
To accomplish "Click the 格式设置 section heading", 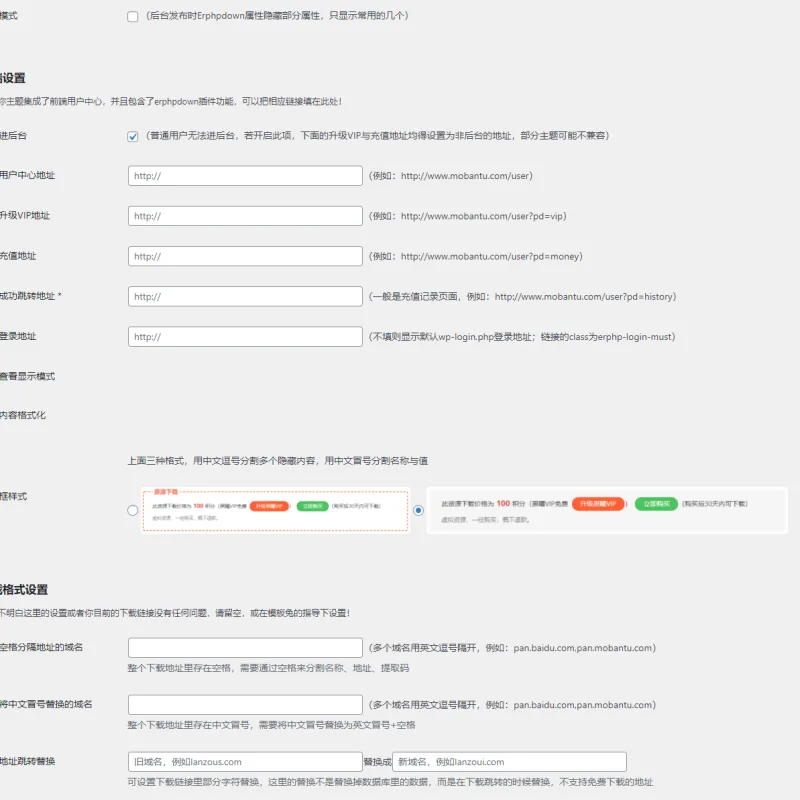I will coord(23,590).
